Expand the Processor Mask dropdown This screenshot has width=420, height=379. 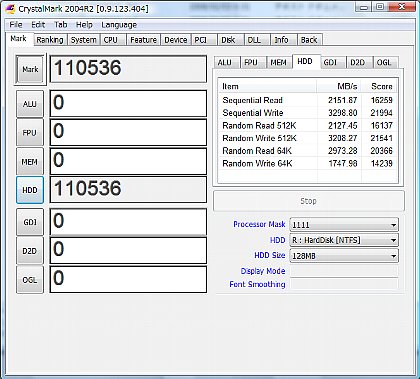[344, 225]
